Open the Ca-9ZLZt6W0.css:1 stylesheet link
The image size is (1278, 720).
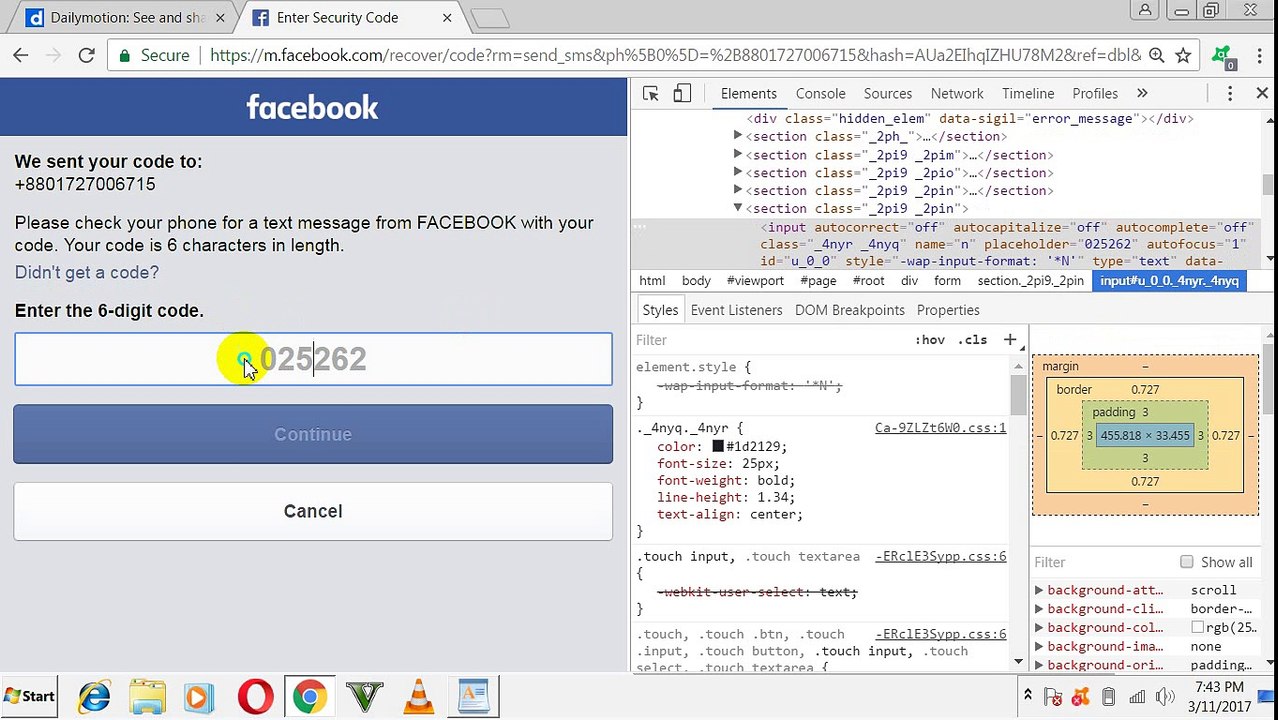point(940,428)
